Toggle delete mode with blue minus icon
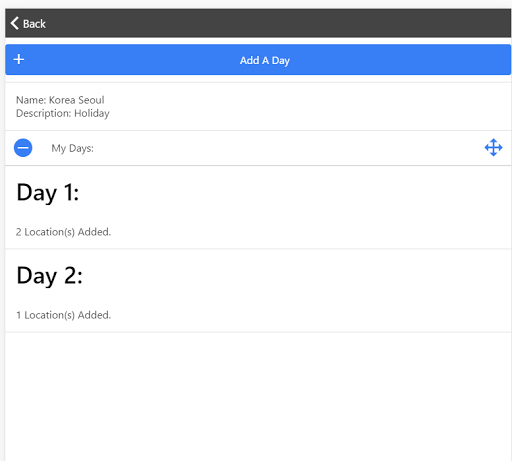The height and width of the screenshot is (461, 512). pyautogui.click(x=23, y=148)
